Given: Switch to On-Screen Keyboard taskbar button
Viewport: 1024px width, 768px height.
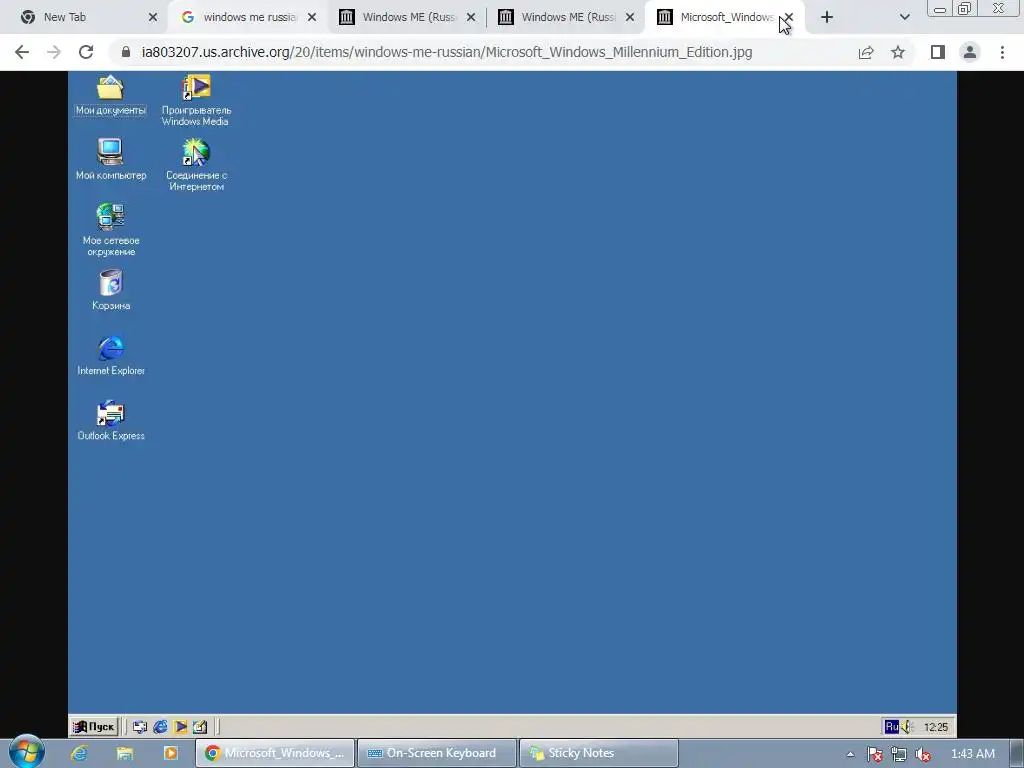Looking at the screenshot, I should [437, 753].
